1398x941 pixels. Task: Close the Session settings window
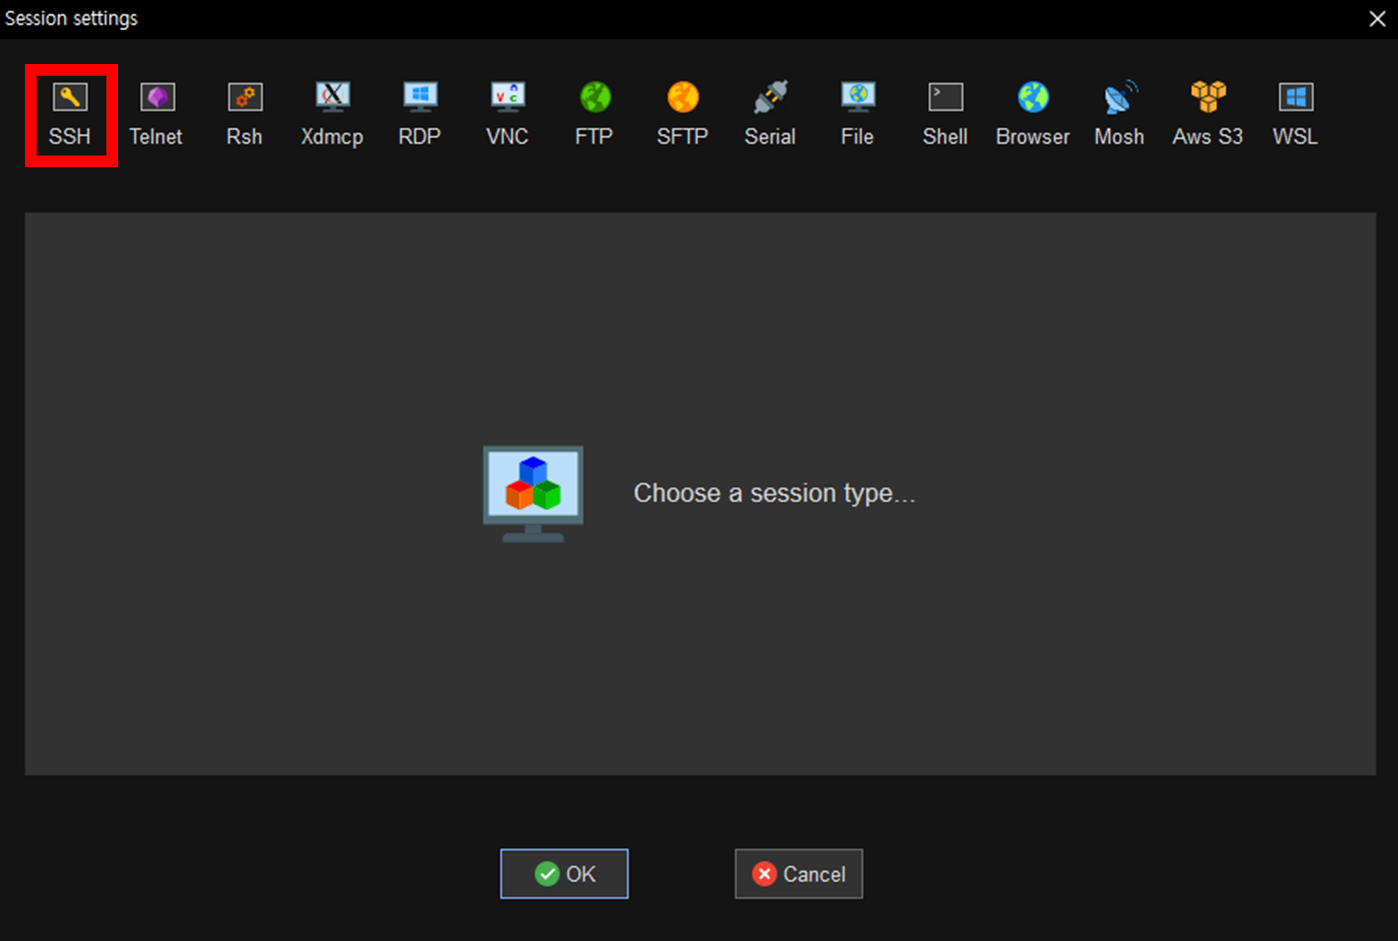coord(1377,19)
